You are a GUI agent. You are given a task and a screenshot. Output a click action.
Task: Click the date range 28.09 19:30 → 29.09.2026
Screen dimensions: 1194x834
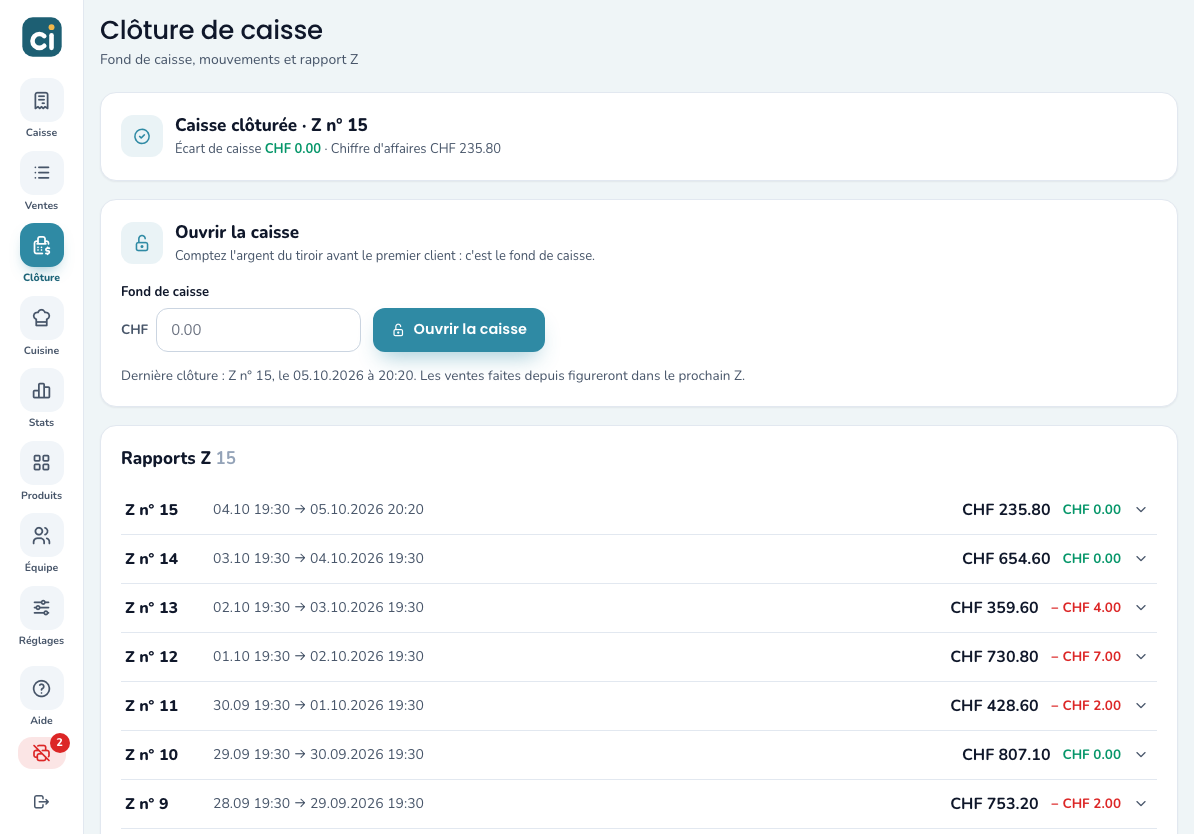click(318, 803)
